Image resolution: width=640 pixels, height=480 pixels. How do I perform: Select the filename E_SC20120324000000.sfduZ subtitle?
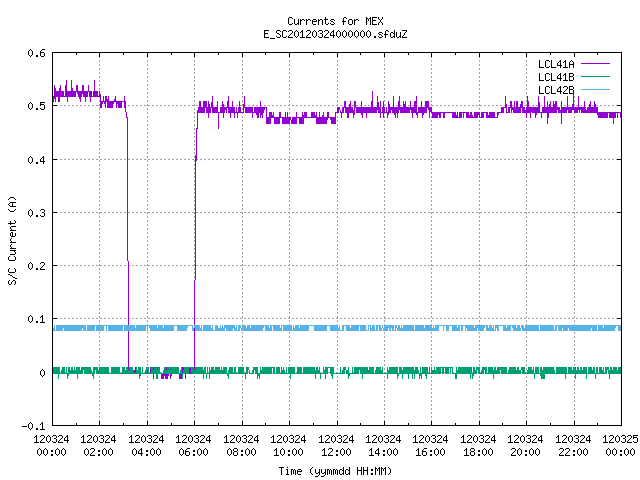(335, 34)
